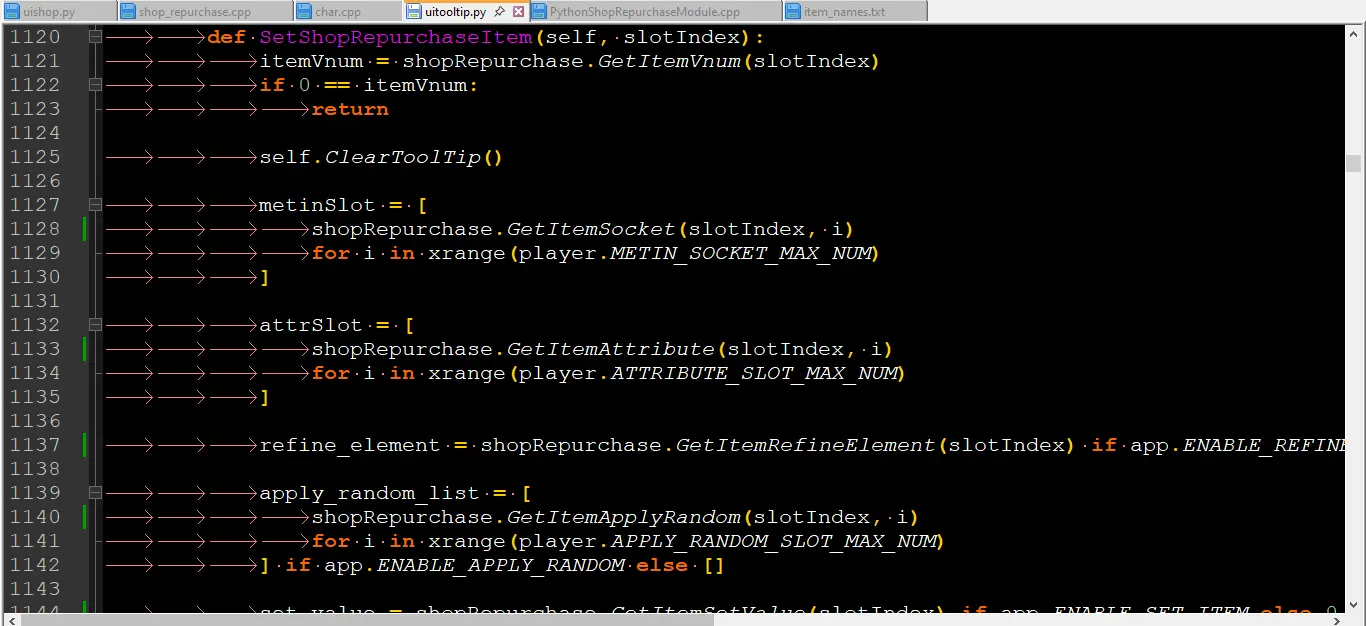This screenshot has width=1366, height=626.
Task: Click line number 1125 in the margin
Action: click(36, 157)
